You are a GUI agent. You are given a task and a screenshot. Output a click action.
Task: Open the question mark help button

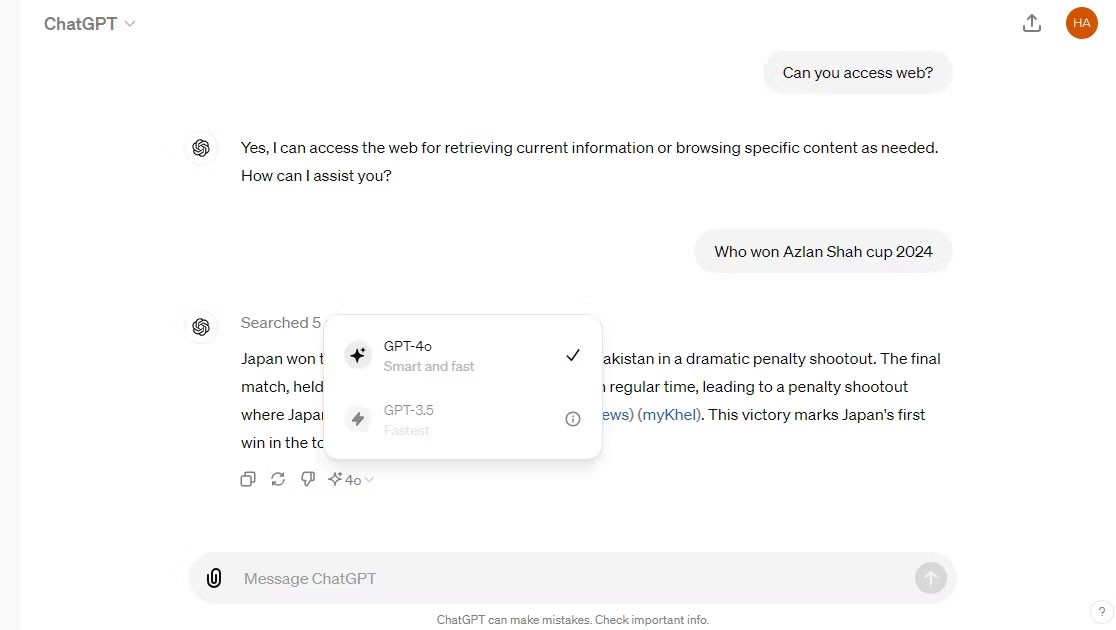[x=1098, y=612]
